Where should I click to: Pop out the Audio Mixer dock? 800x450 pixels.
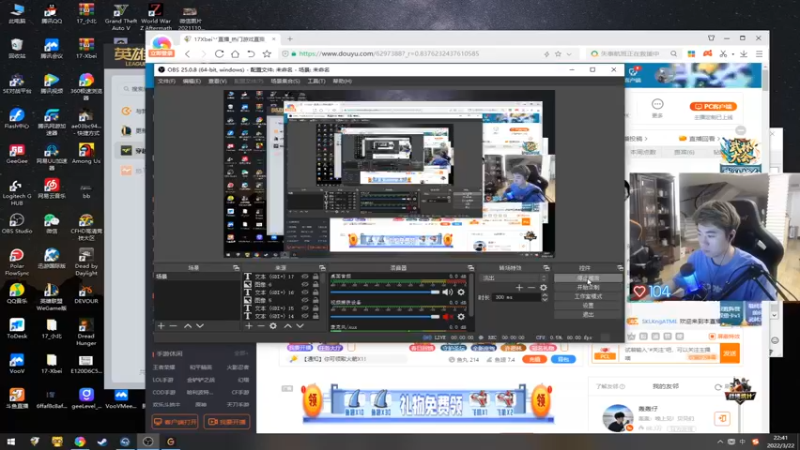click(470, 268)
